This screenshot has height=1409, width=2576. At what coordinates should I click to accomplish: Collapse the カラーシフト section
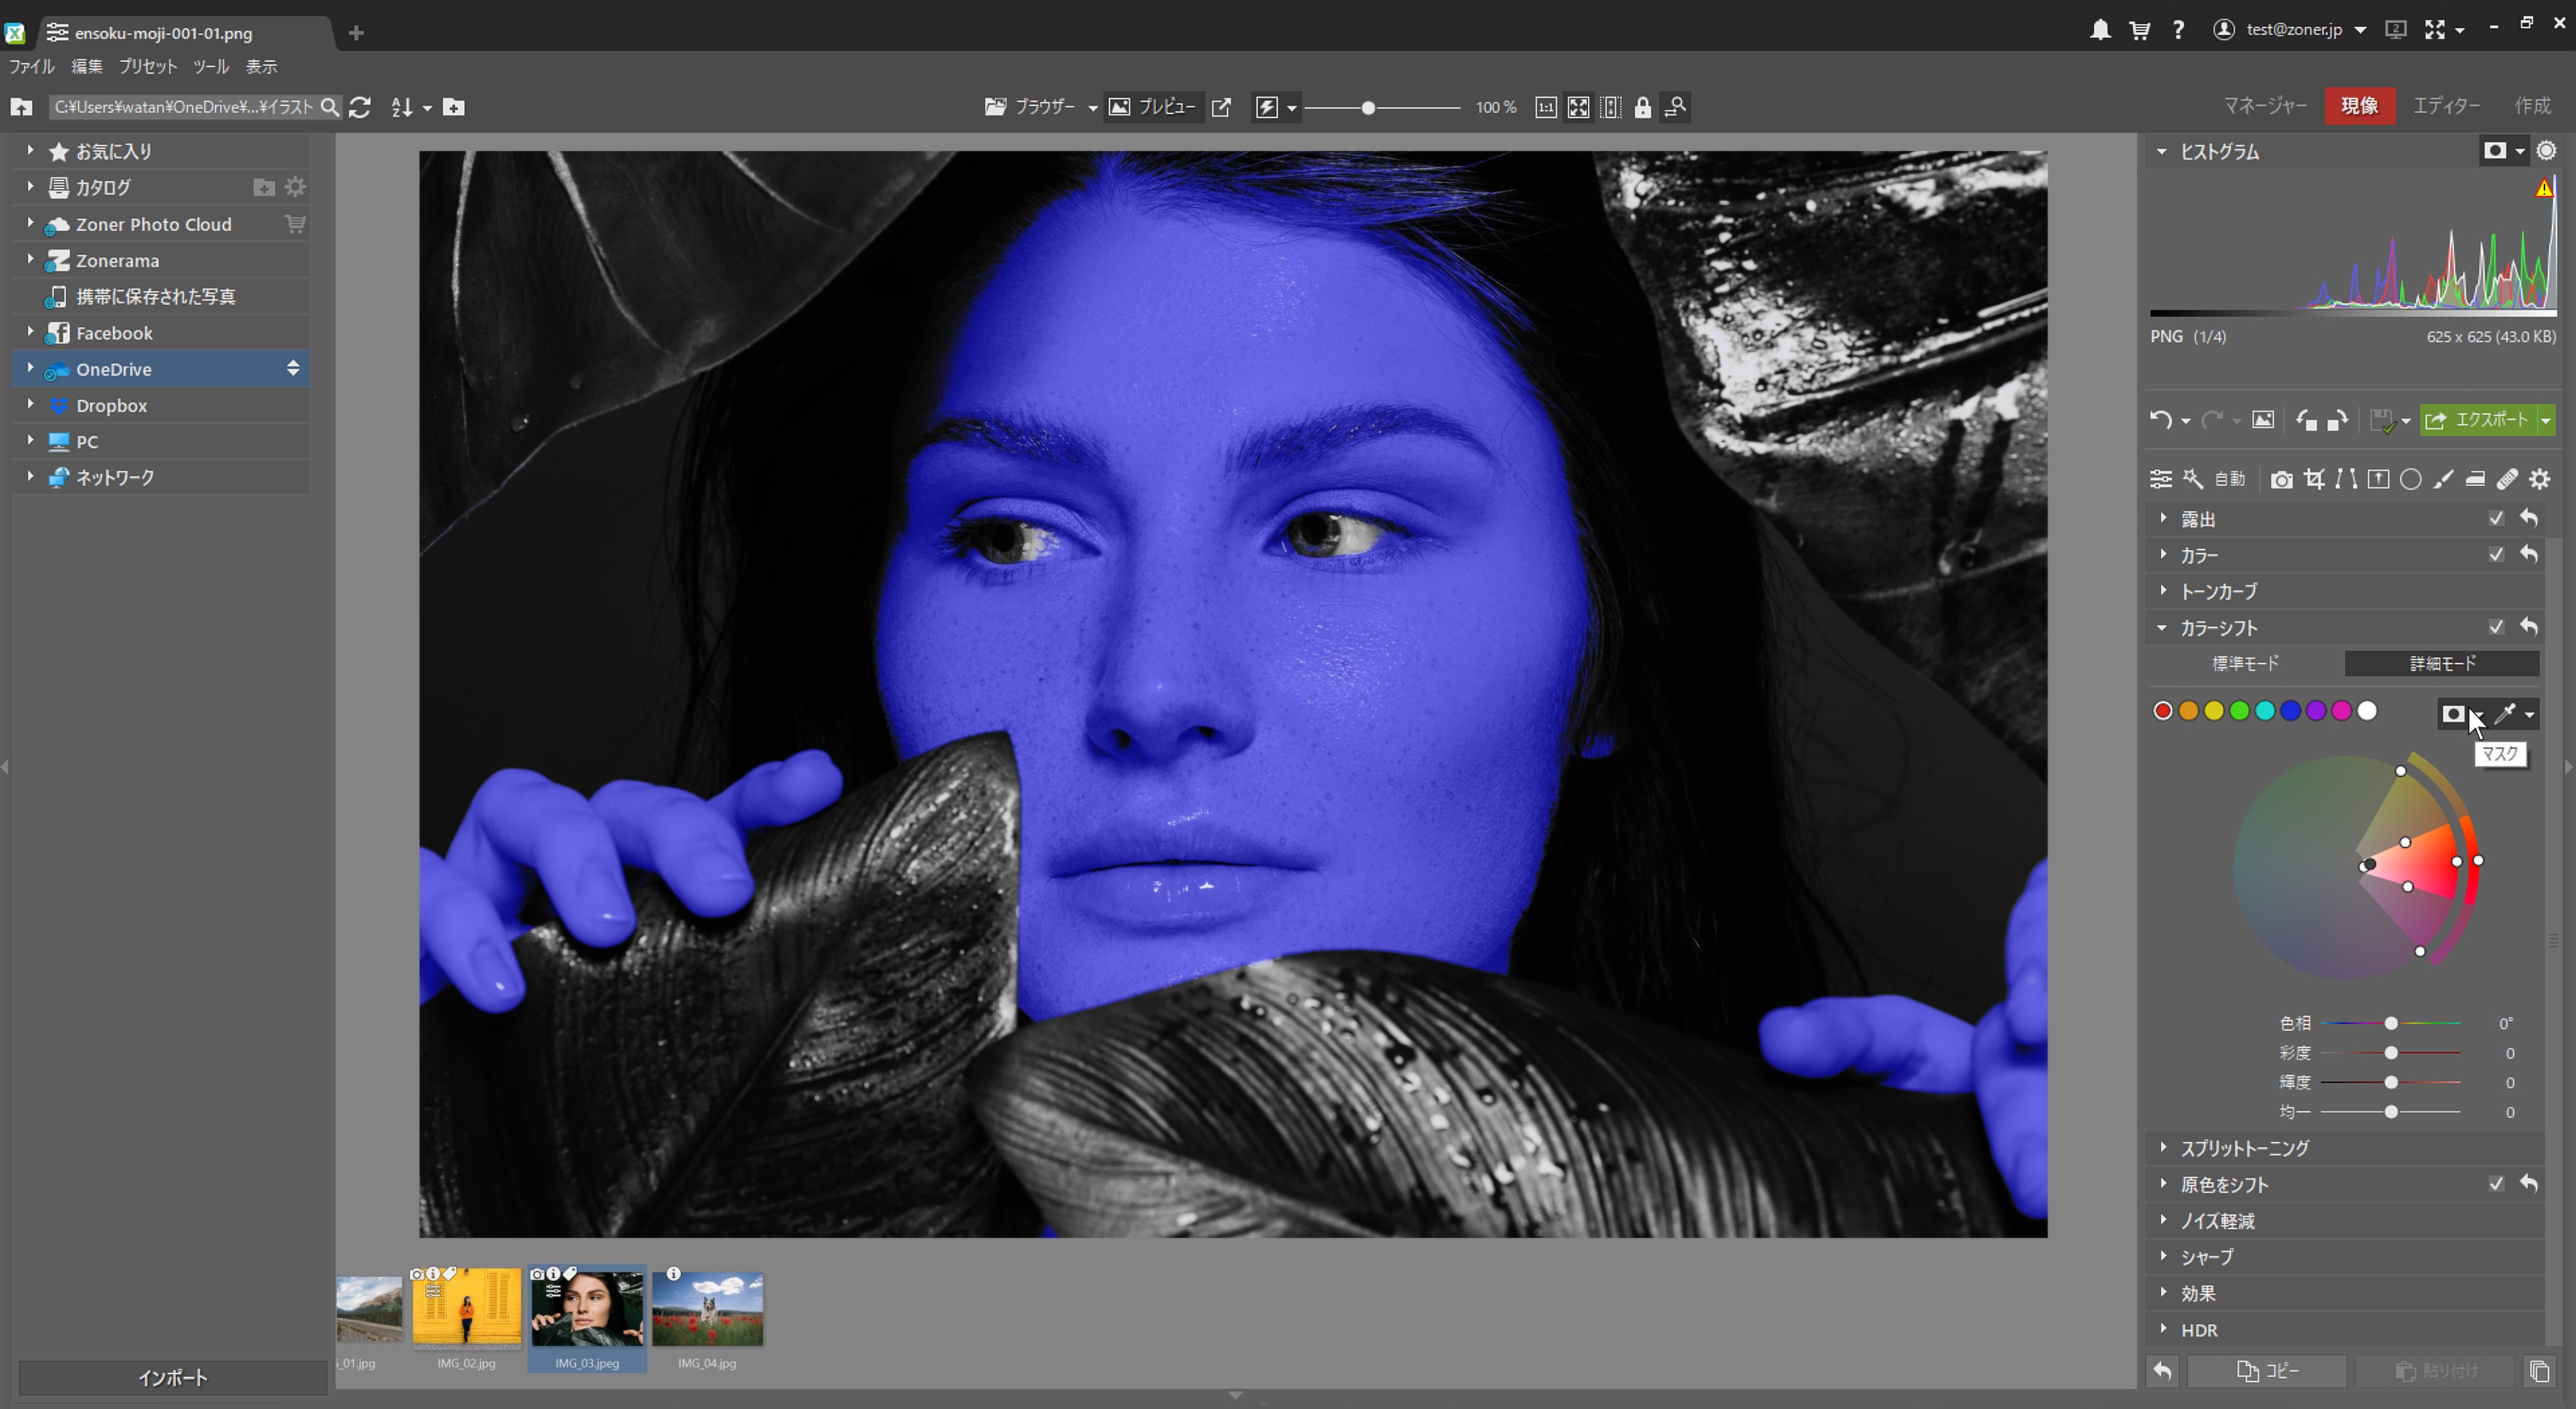coord(2162,628)
